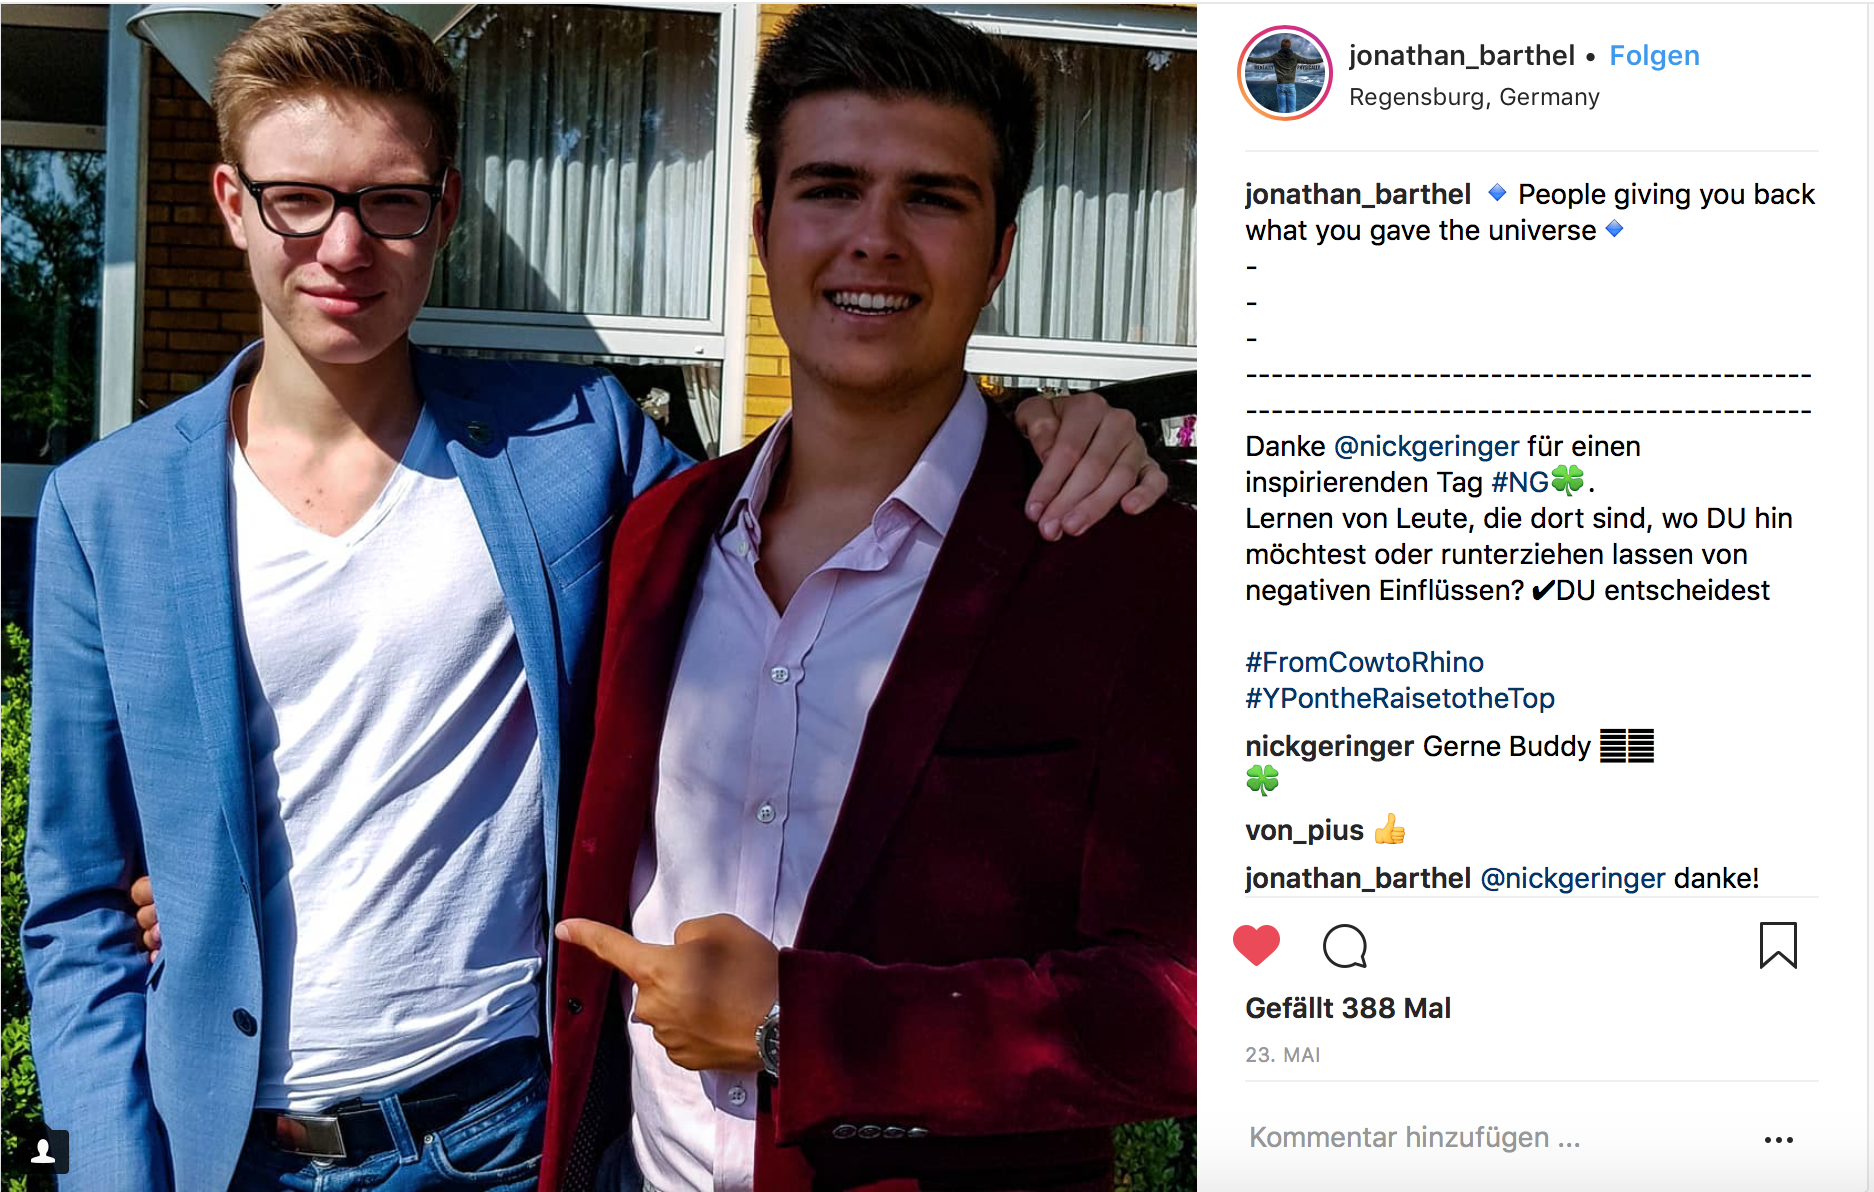View likes list via Gefällt 388 Mal
Viewport: 1874px width, 1192px height.
tap(1348, 1008)
